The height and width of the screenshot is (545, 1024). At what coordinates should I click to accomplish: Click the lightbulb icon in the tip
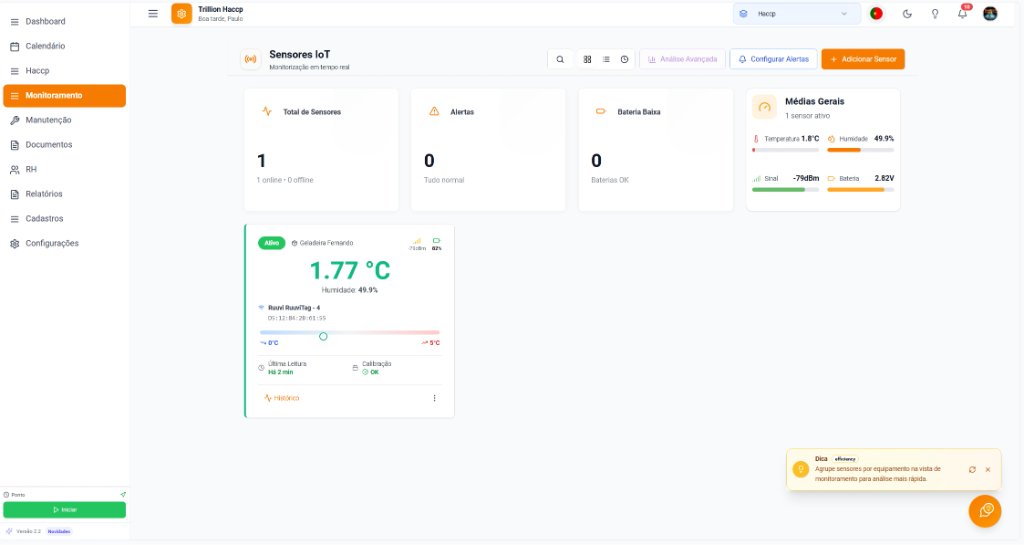point(801,469)
